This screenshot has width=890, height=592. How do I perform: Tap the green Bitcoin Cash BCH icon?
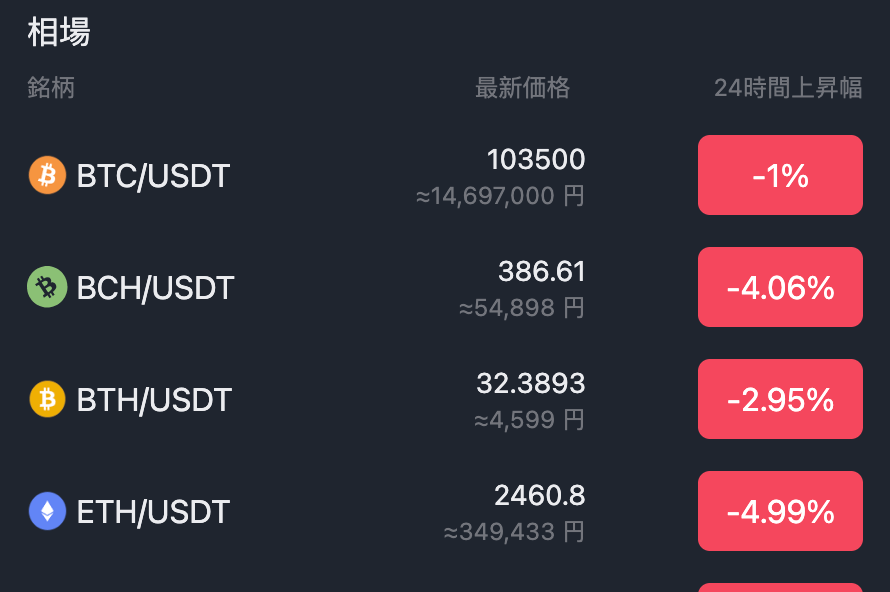[47, 287]
